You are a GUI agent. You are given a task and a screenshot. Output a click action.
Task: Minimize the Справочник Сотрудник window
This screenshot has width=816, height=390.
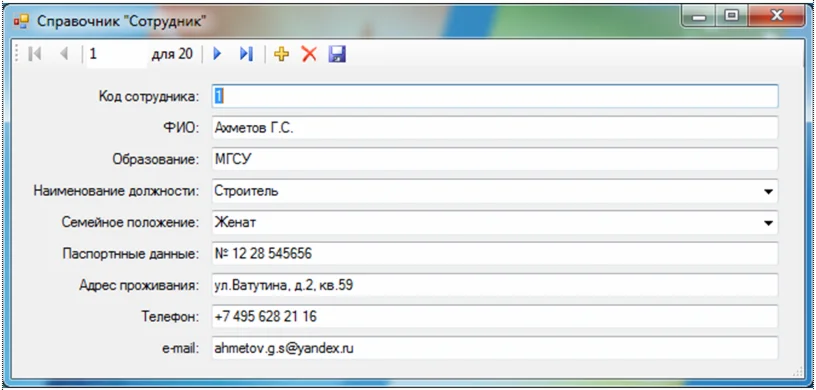(699, 17)
